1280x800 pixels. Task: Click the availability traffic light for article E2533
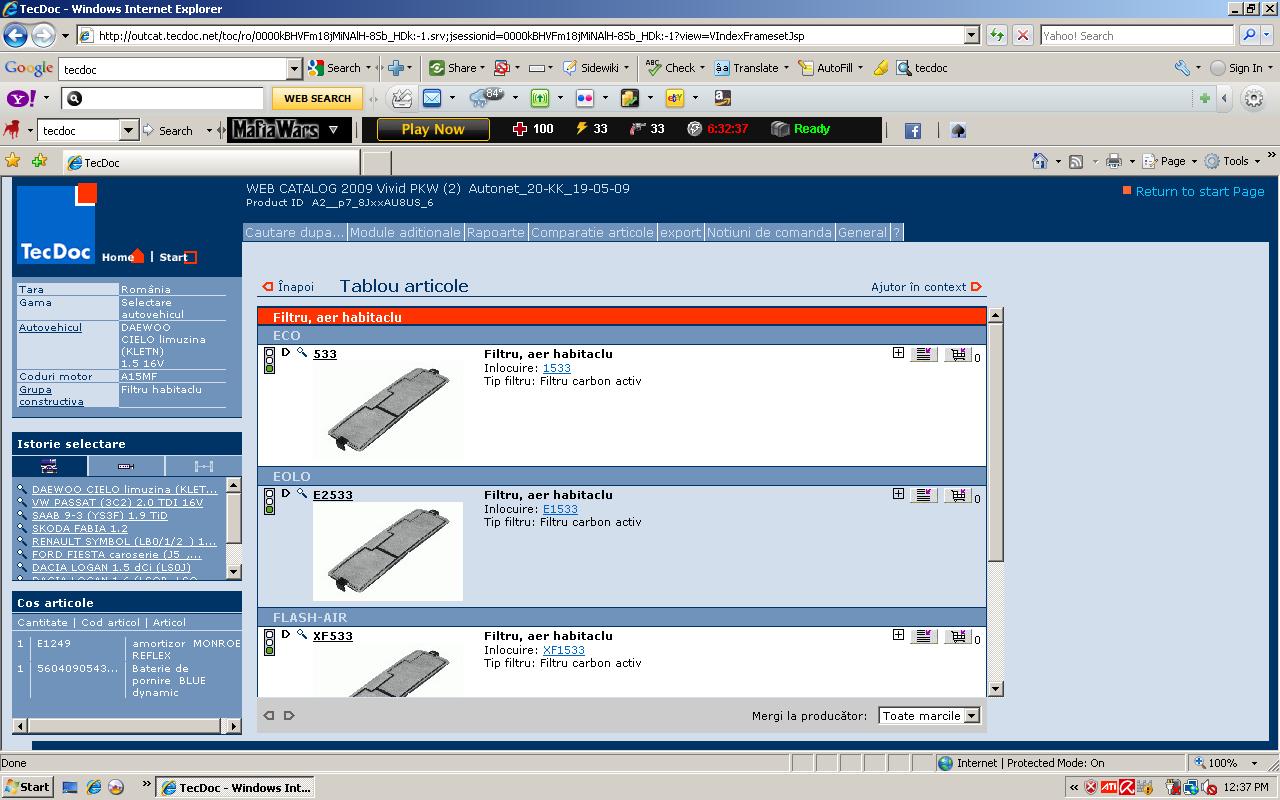[x=269, y=501]
